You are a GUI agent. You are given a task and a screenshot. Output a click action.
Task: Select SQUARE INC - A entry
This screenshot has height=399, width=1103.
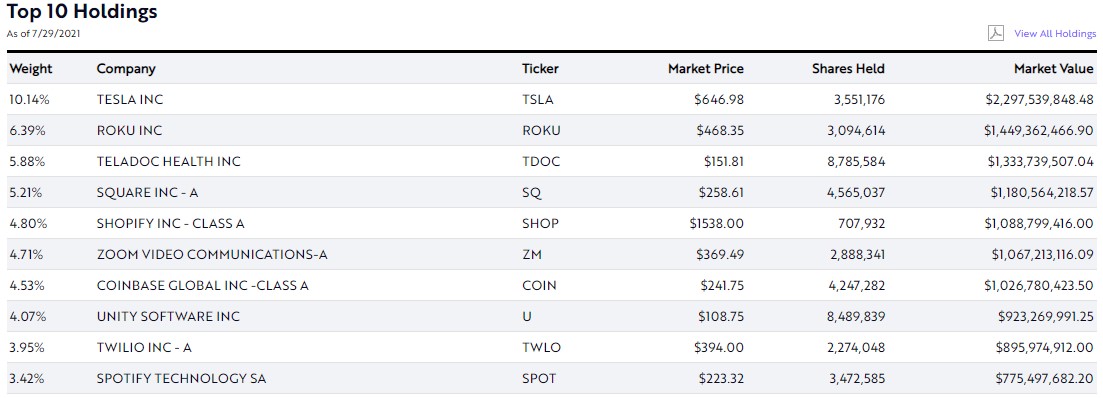coord(148,193)
